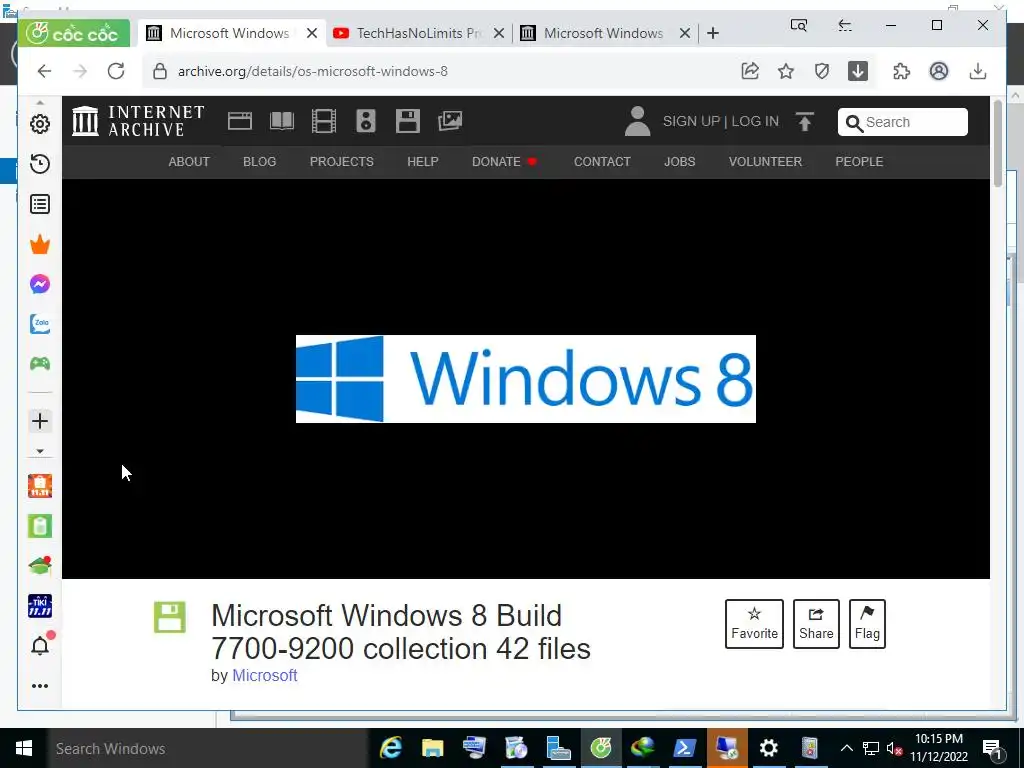
Task: Go back to the previous page
Action: click(x=44, y=71)
